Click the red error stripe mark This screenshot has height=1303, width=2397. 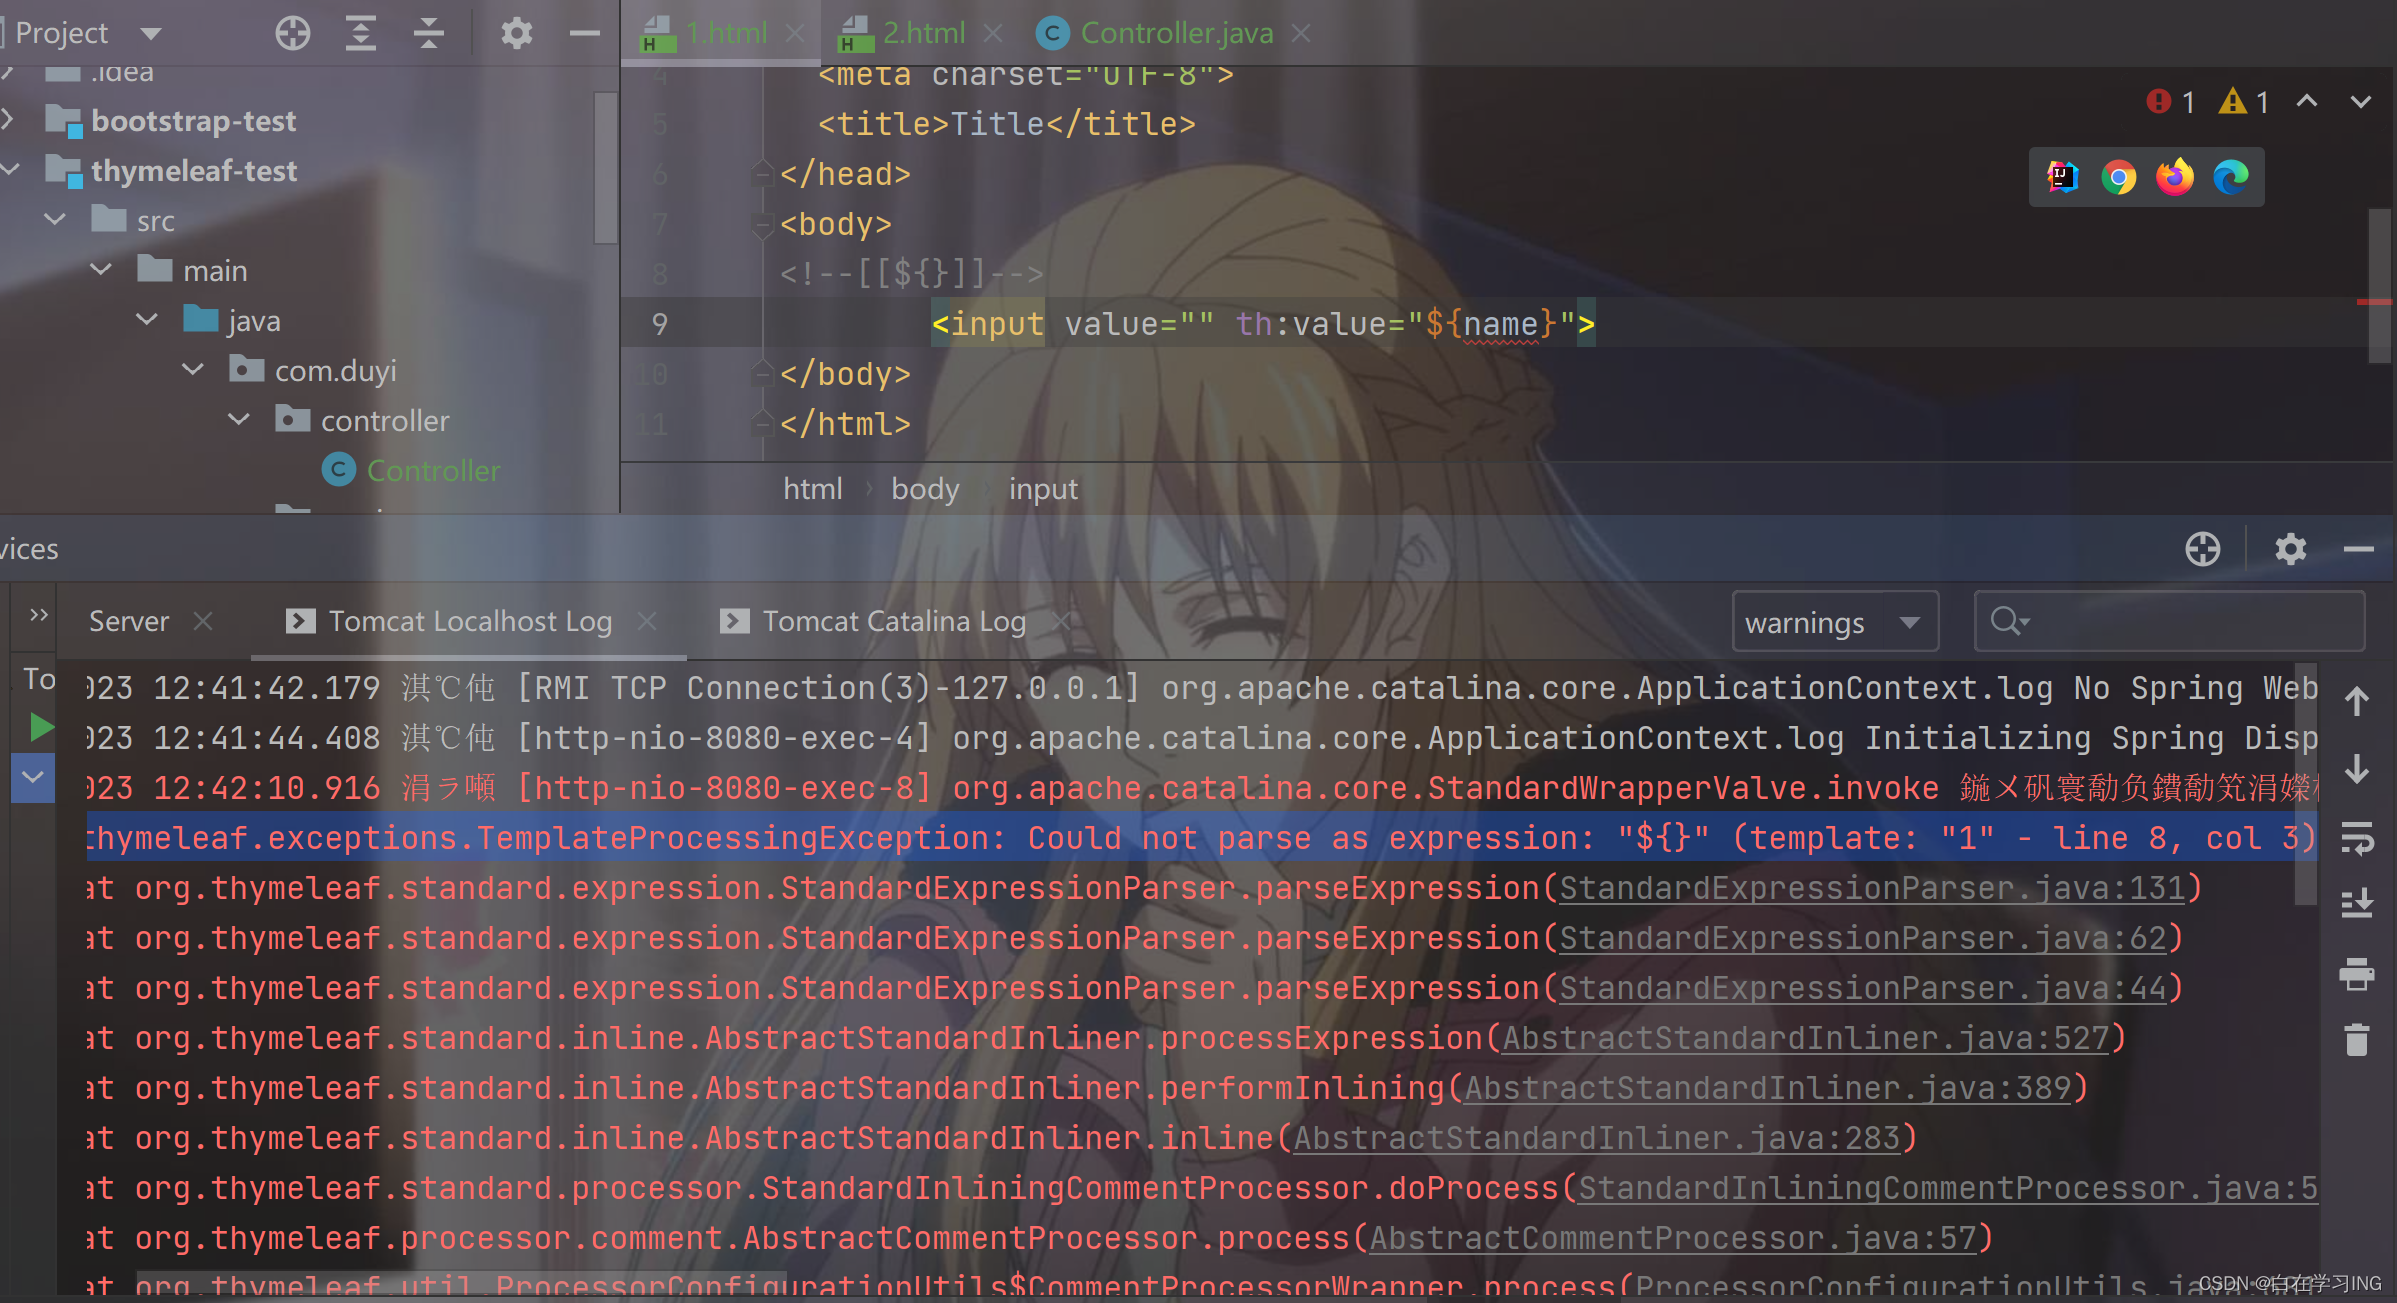(2375, 301)
